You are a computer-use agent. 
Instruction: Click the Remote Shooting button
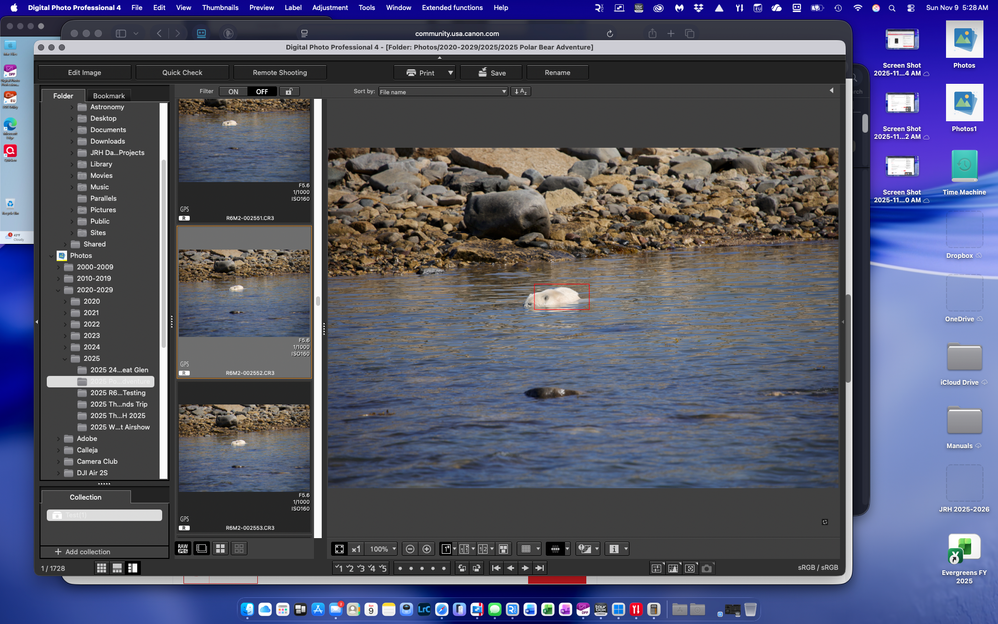pyautogui.click(x=279, y=72)
